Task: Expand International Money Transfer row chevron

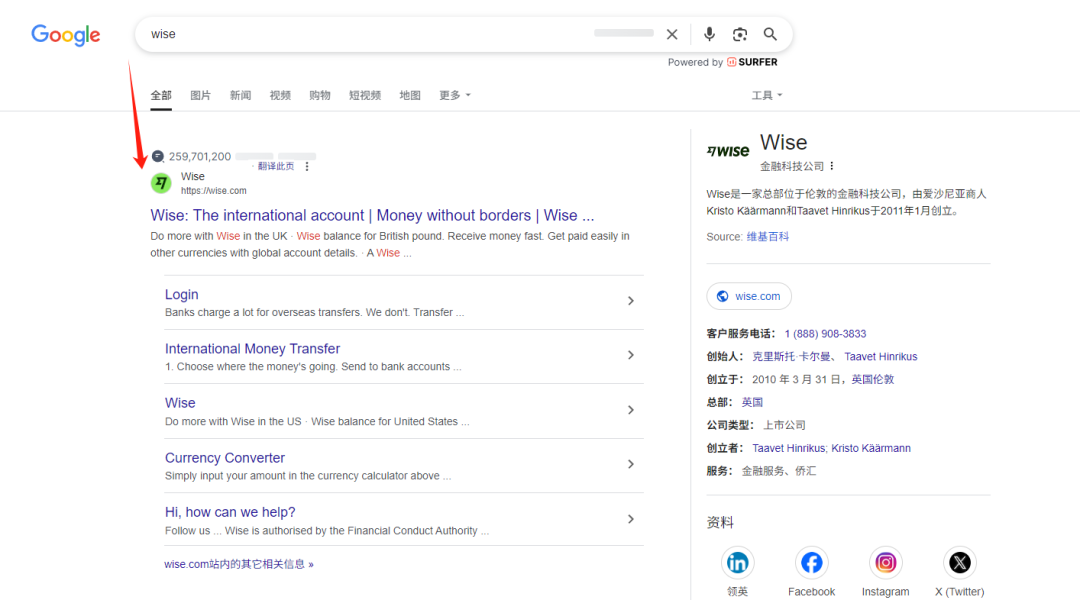Action: (x=630, y=355)
